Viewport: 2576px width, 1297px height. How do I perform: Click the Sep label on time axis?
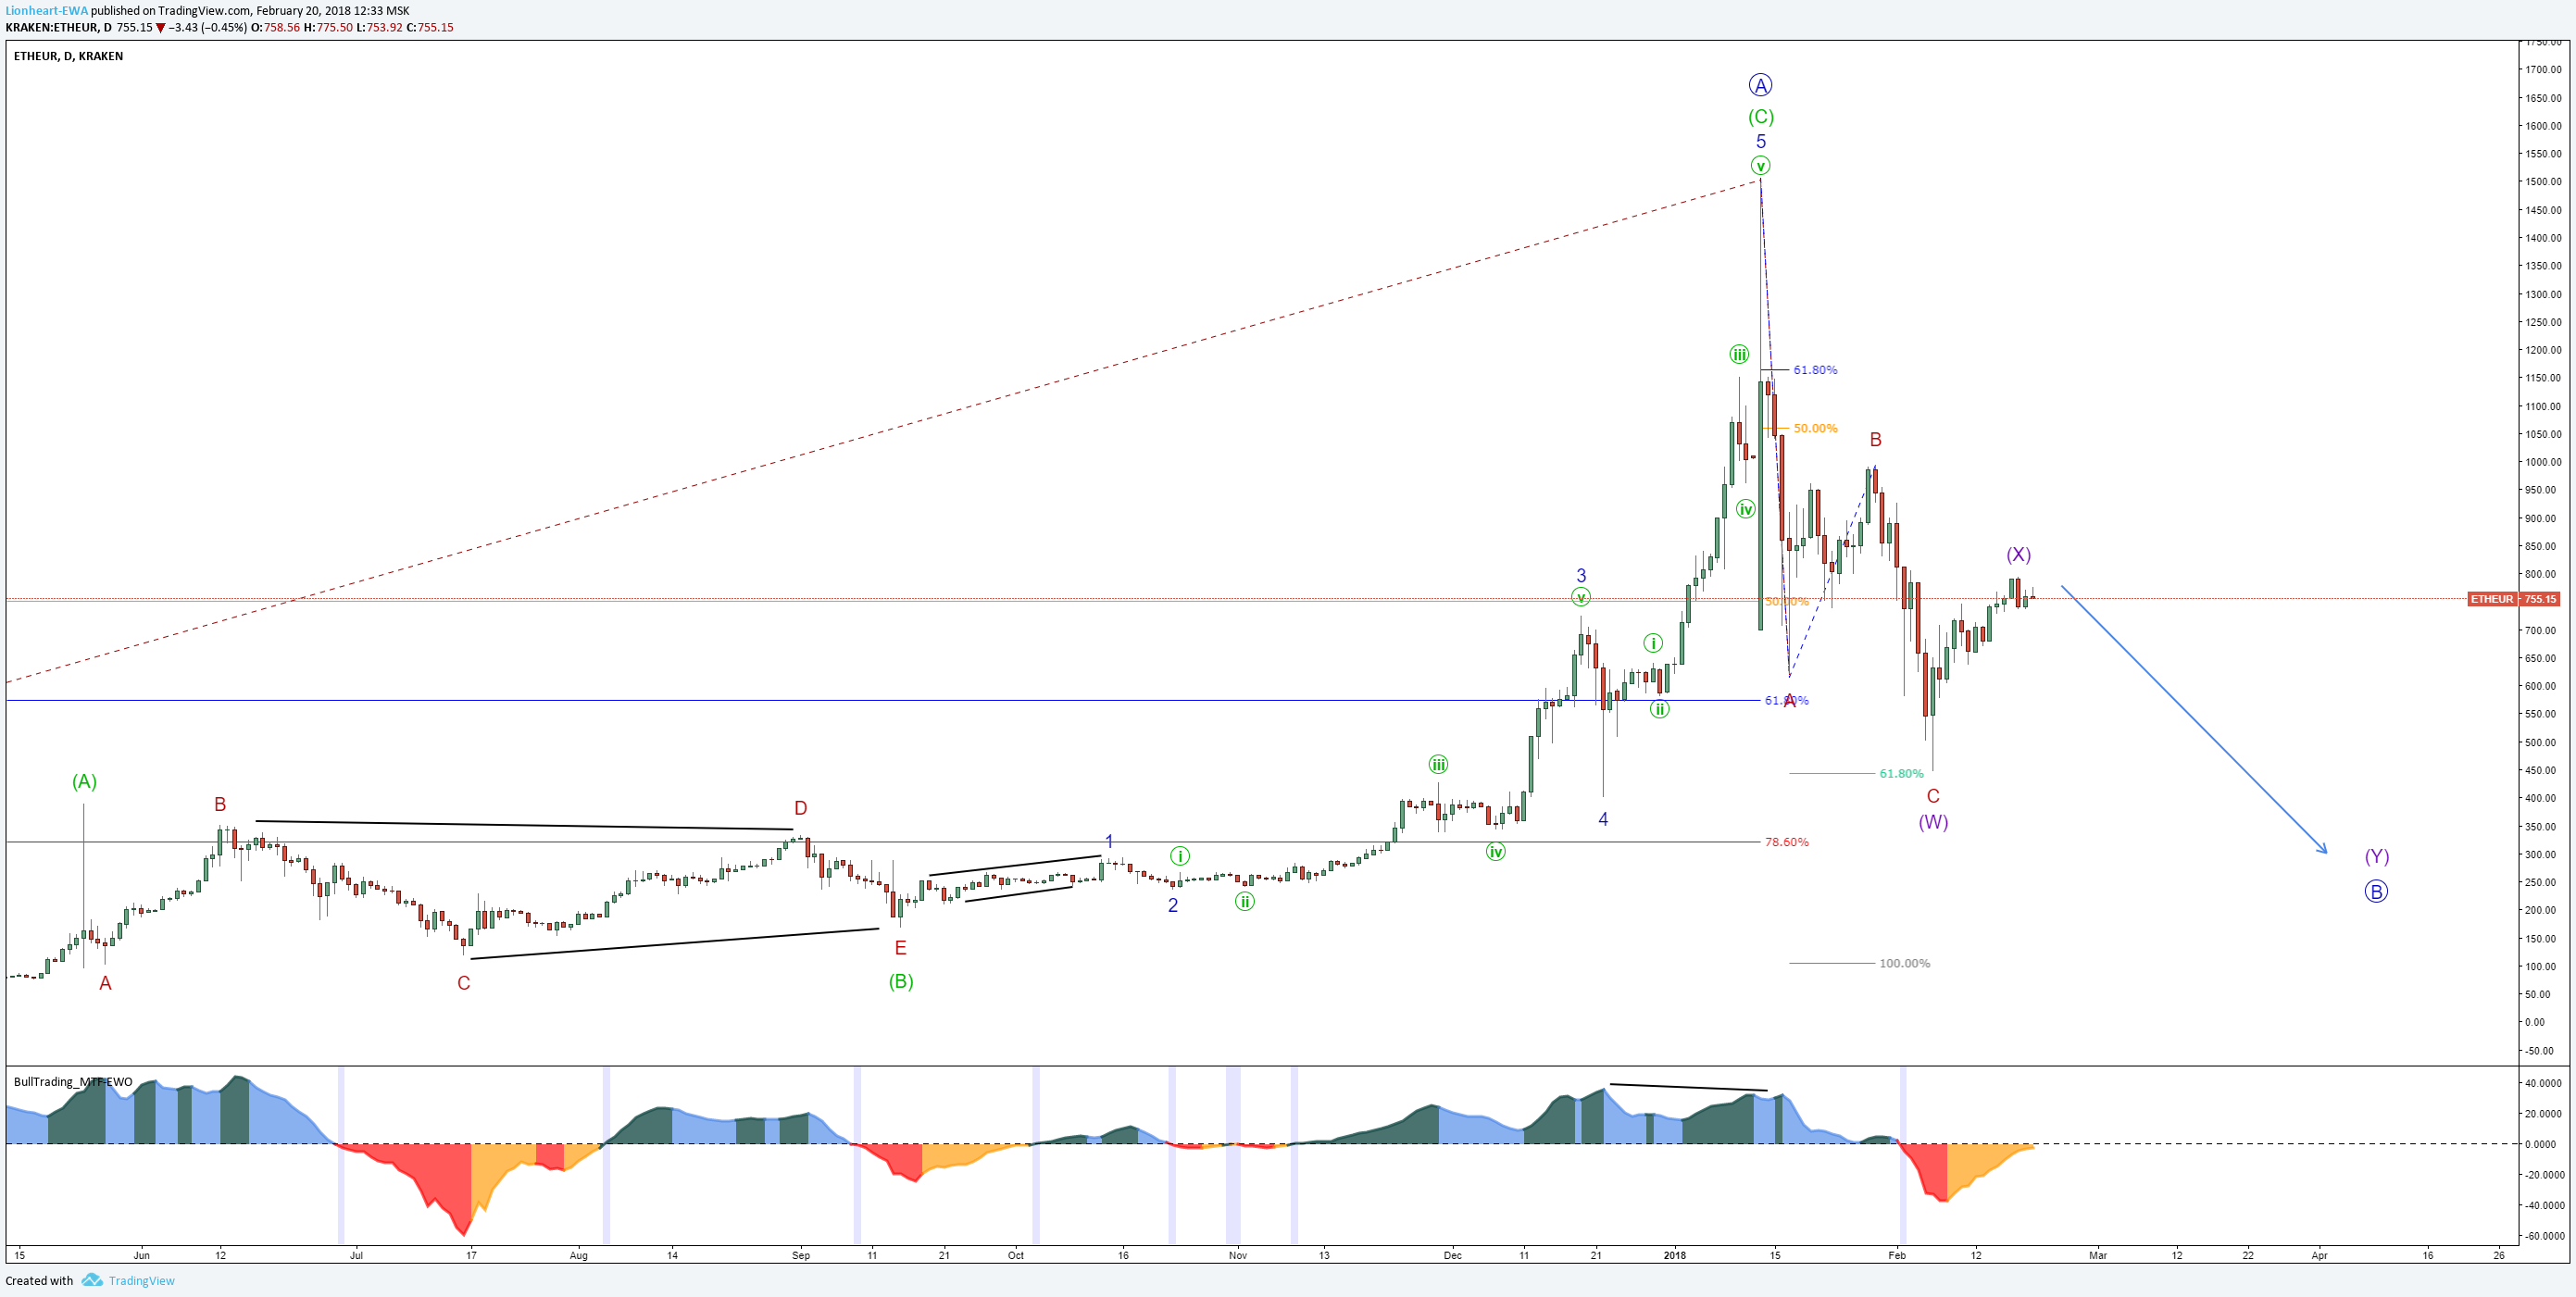coord(801,1255)
